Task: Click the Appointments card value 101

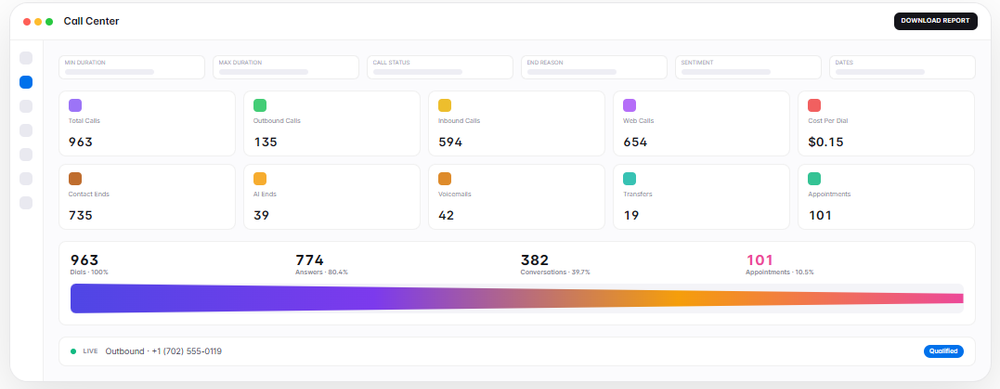Action: (x=820, y=216)
